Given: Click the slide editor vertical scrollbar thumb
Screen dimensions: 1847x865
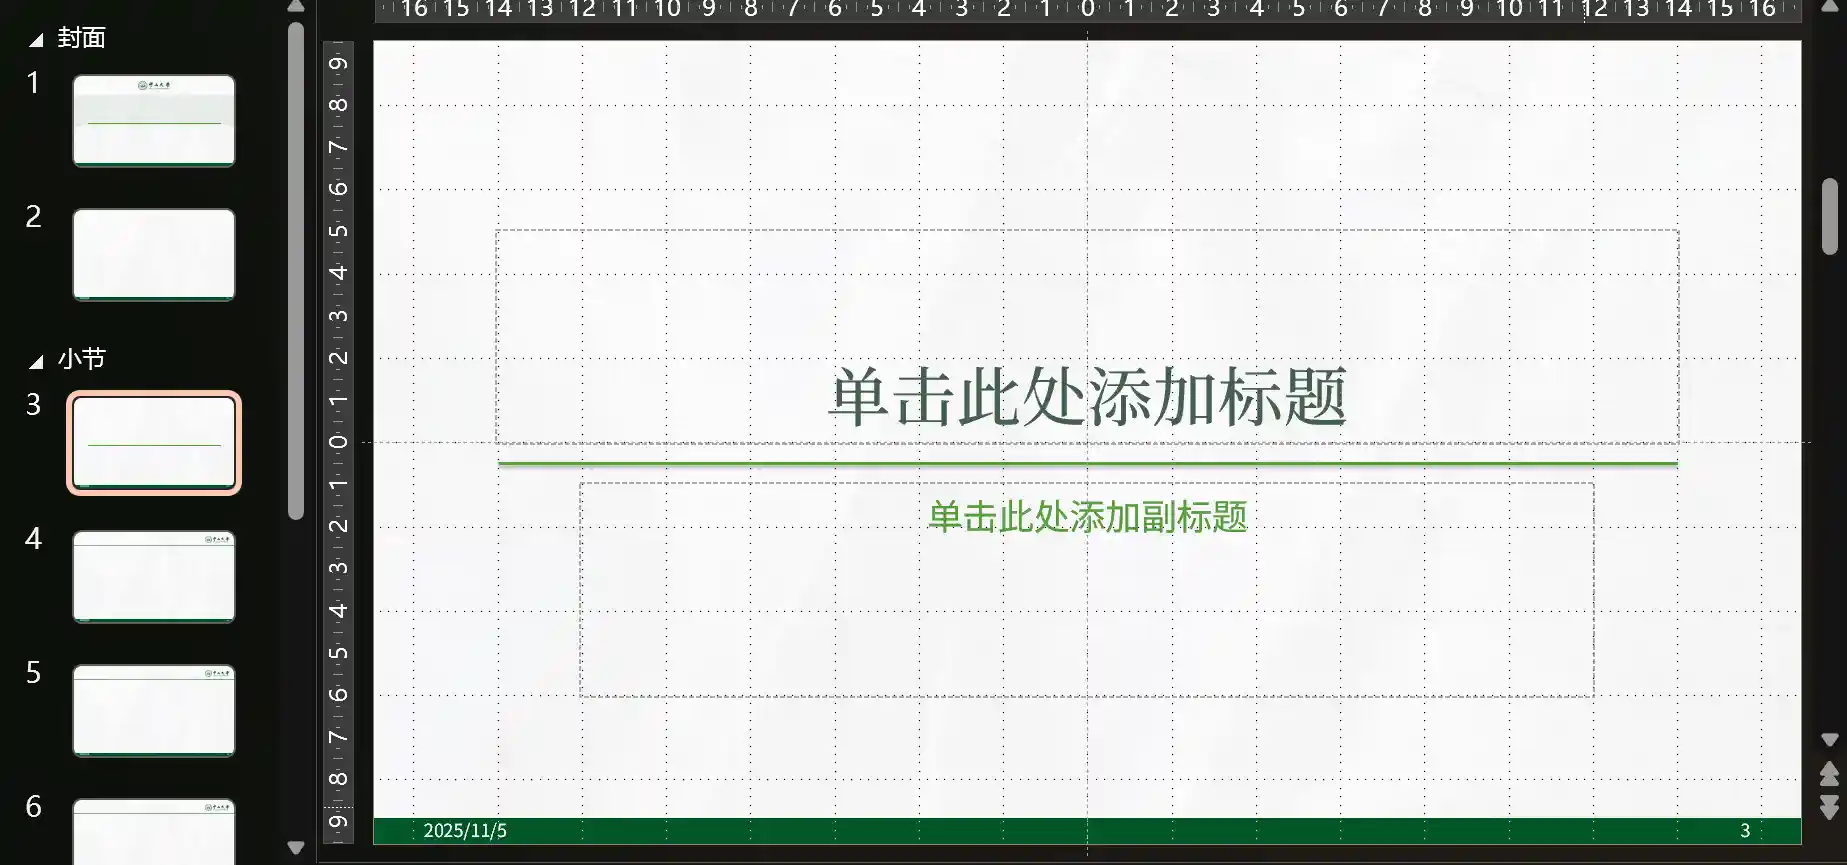Looking at the screenshot, I should click(x=1829, y=216).
